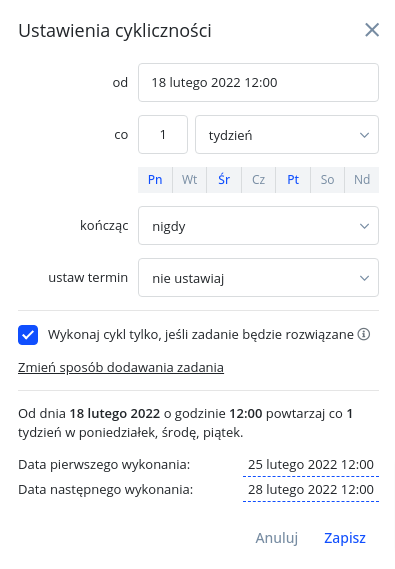Enable Sunday (Nd) day button
Screen dimensions: 395x569
tap(362, 180)
